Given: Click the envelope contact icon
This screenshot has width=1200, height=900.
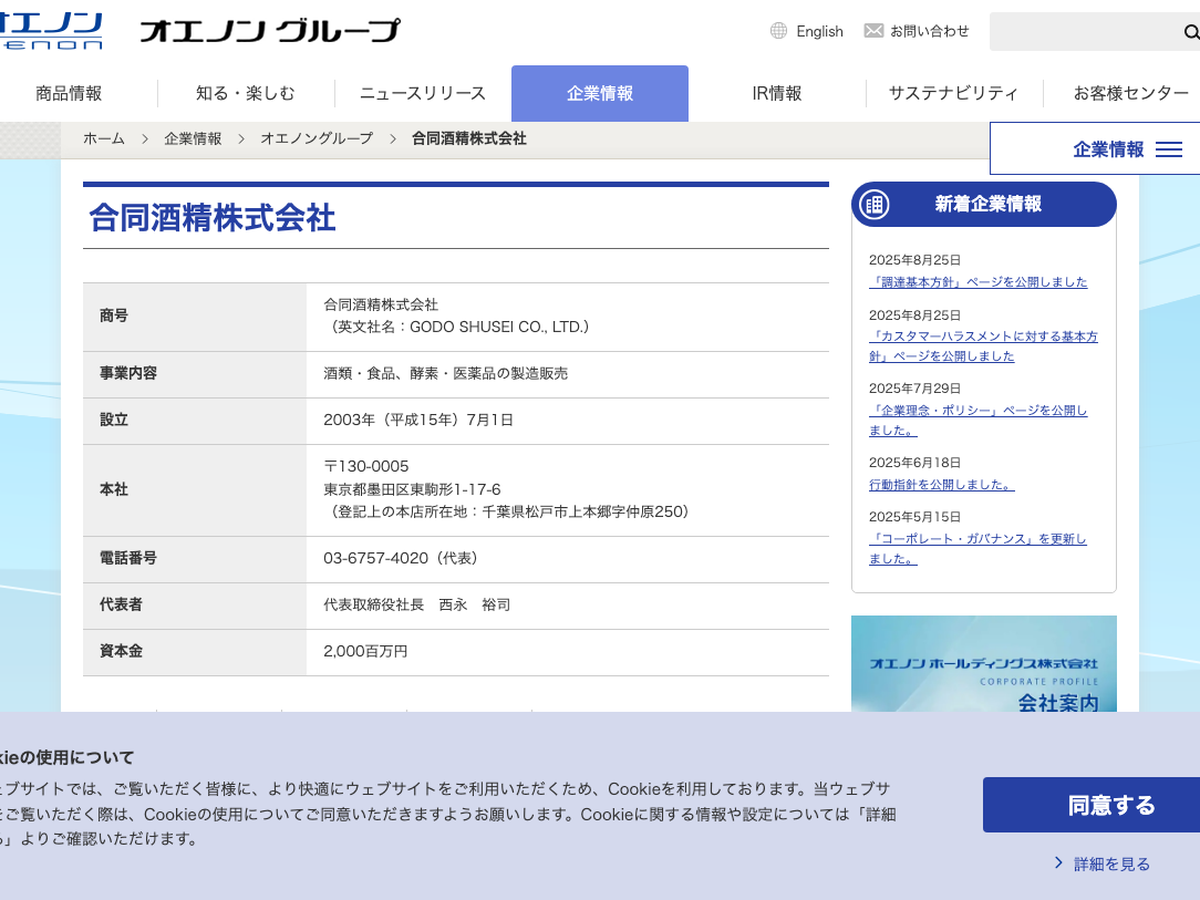Looking at the screenshot, I should (x=873, y=31).
